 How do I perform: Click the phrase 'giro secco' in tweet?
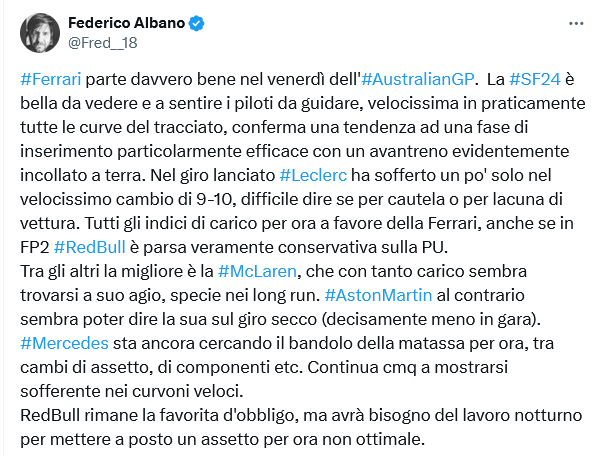277,320
